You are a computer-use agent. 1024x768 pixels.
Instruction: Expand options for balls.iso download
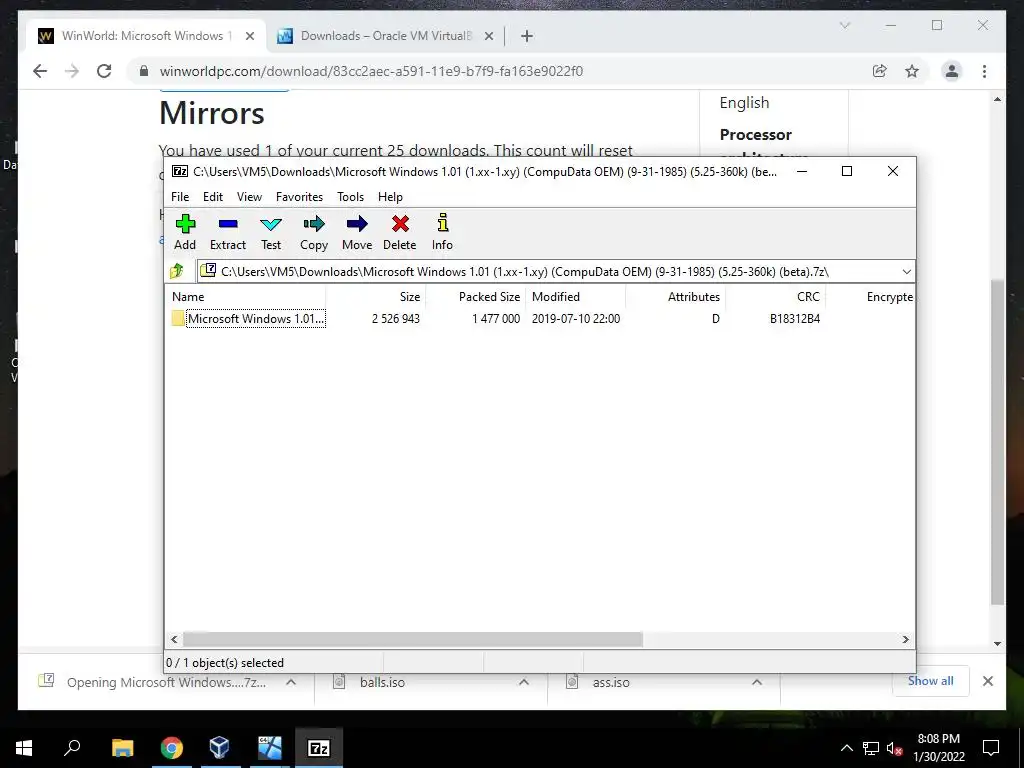tap(524, 682)
